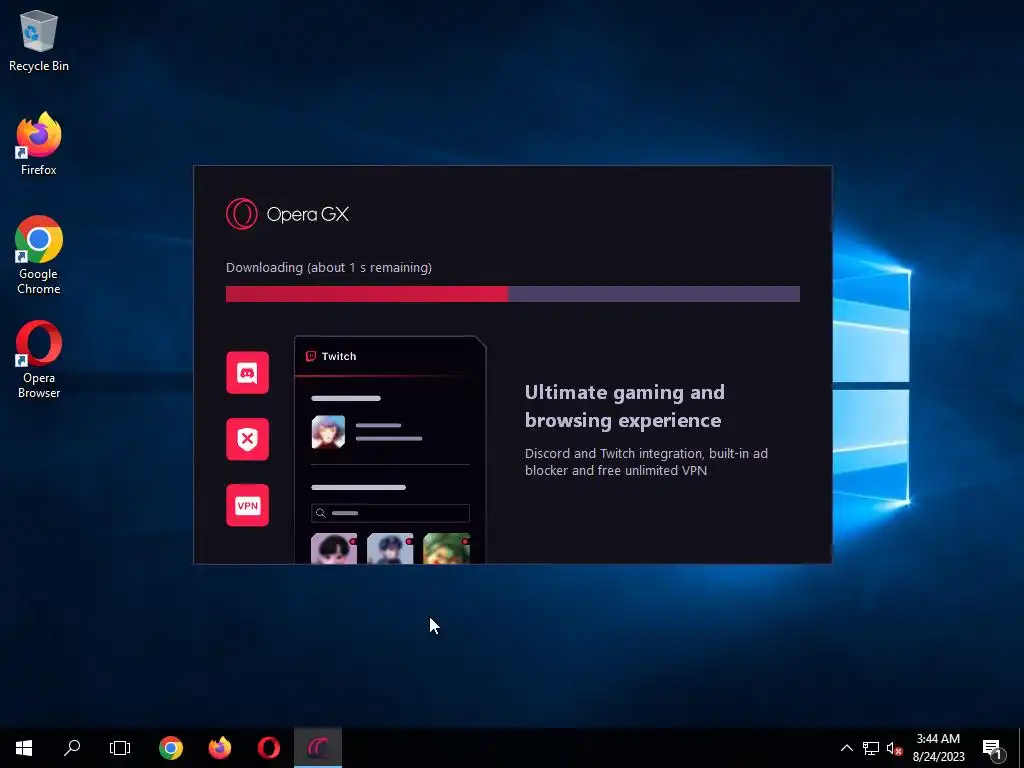Click the streamer avatar in Twitch panel
1024x768 pixels.
click(328, 432)
